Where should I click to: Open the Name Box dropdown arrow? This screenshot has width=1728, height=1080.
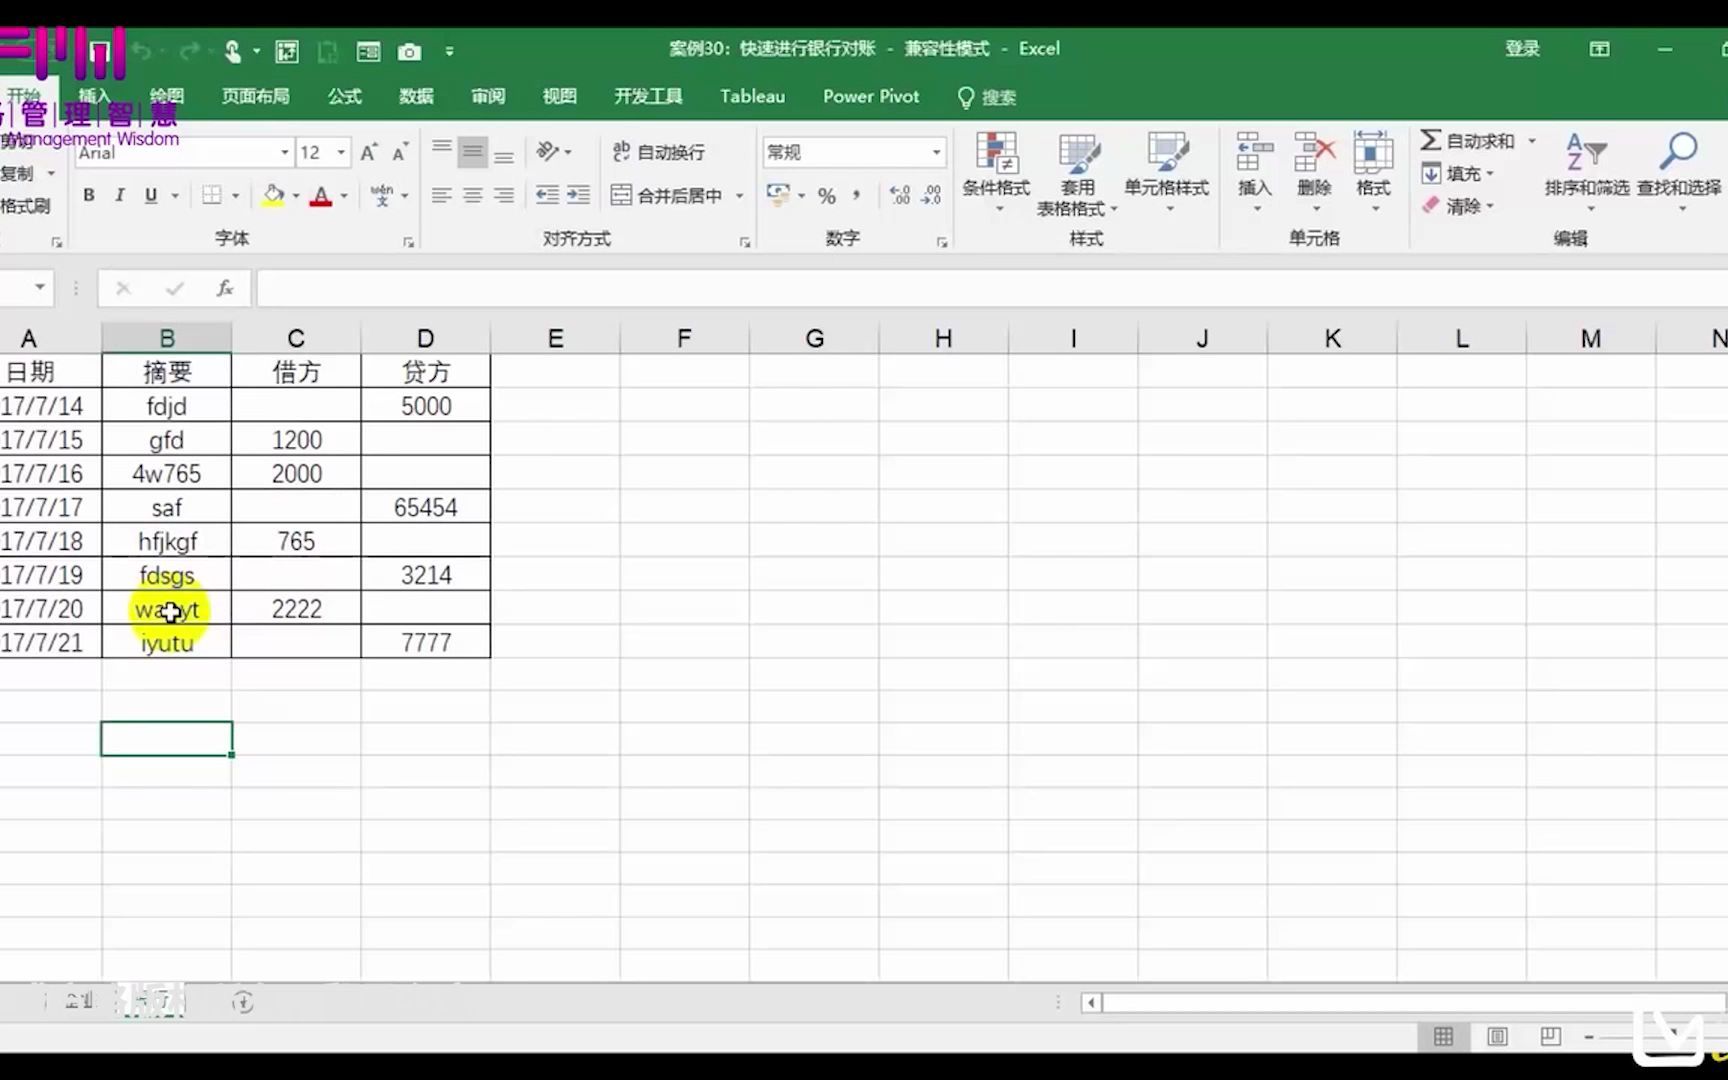click(40, 288)
